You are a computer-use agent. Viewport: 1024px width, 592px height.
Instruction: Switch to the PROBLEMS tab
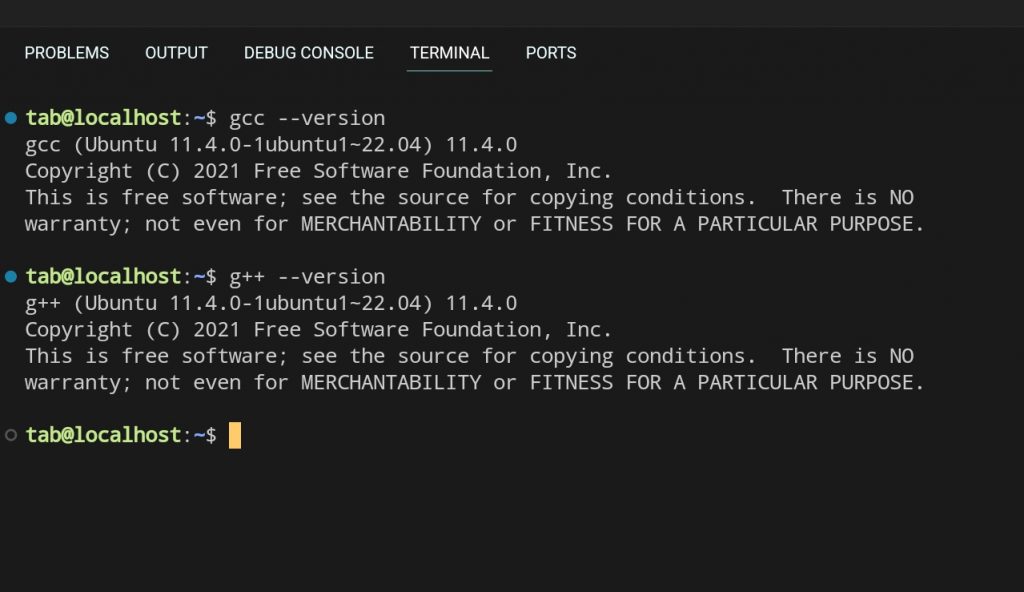click(x=67, y=53)
